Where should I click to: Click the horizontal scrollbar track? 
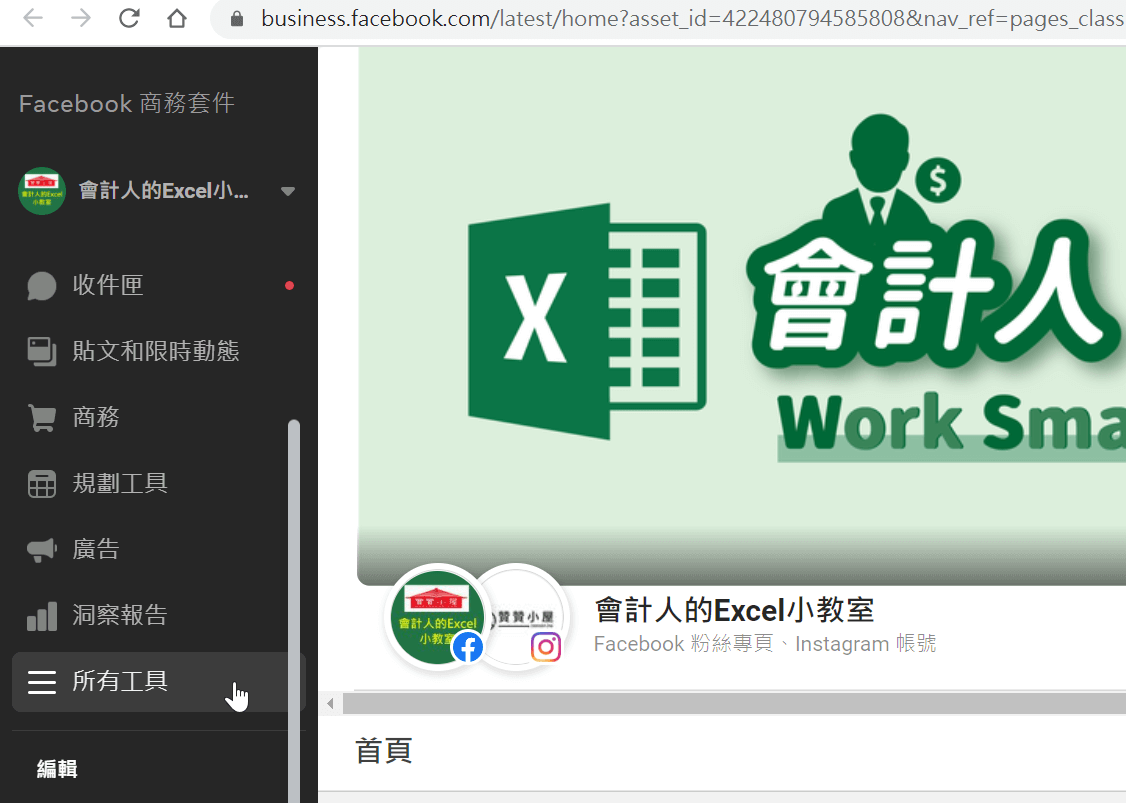pos(734,703)
